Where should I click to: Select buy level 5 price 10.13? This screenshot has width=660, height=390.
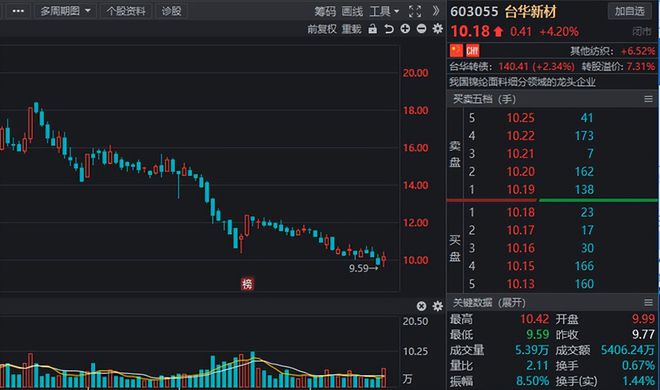520,284
